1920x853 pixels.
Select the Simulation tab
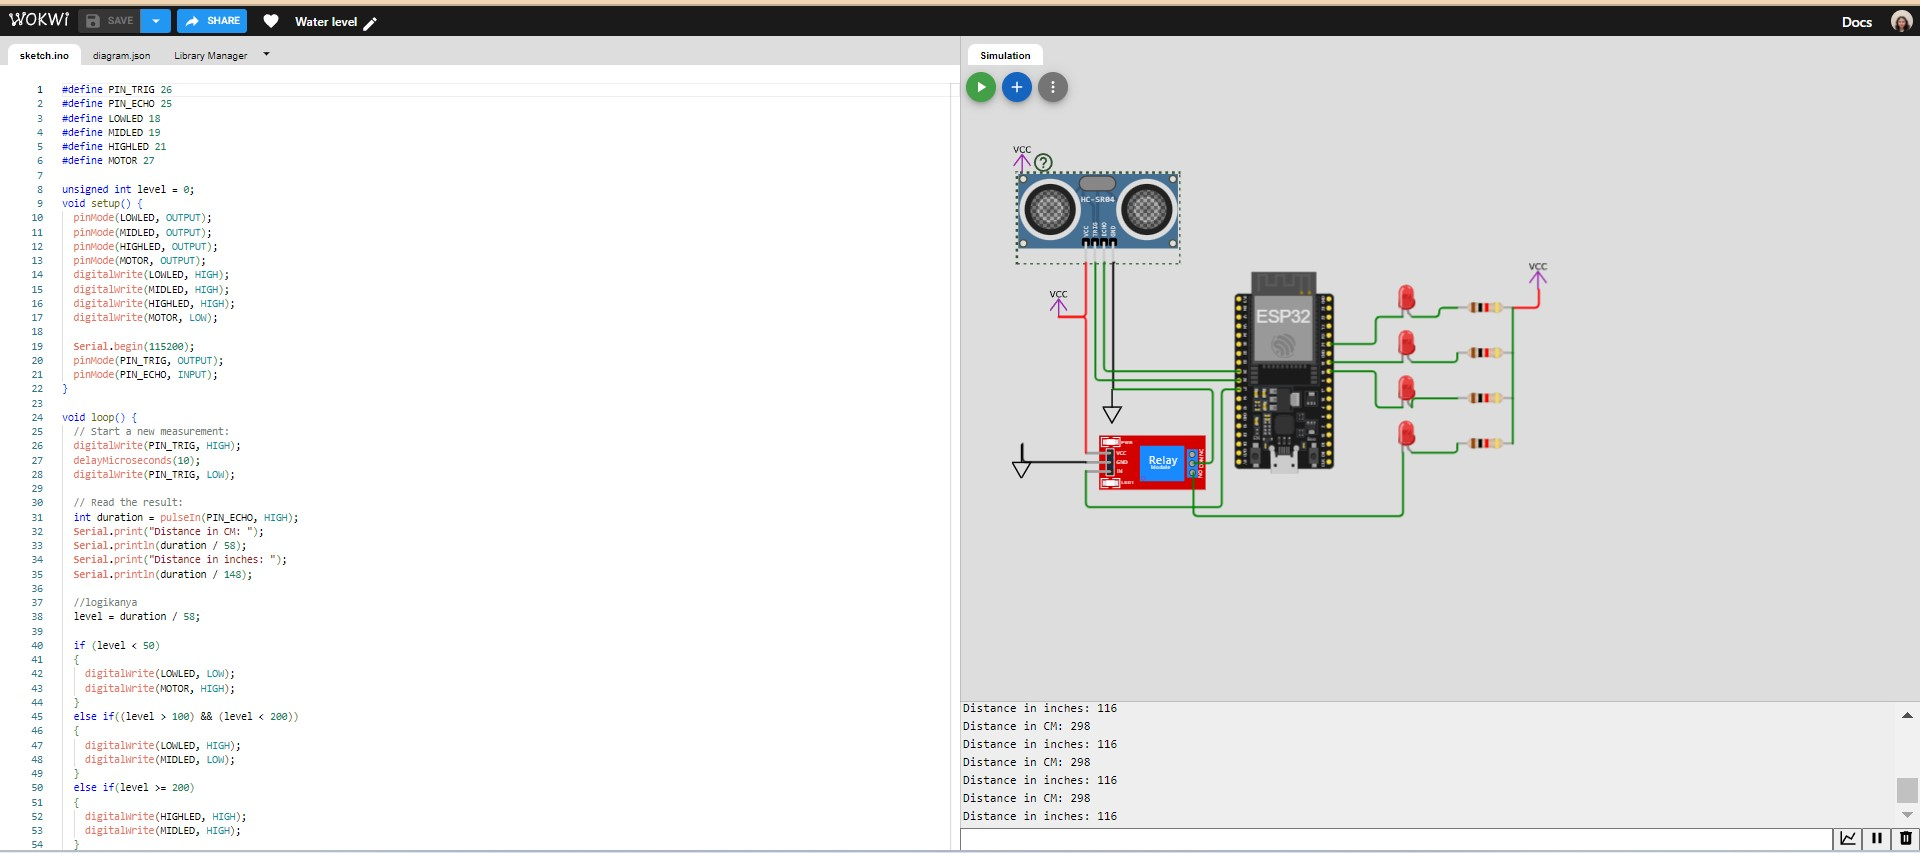(1005, 55)
